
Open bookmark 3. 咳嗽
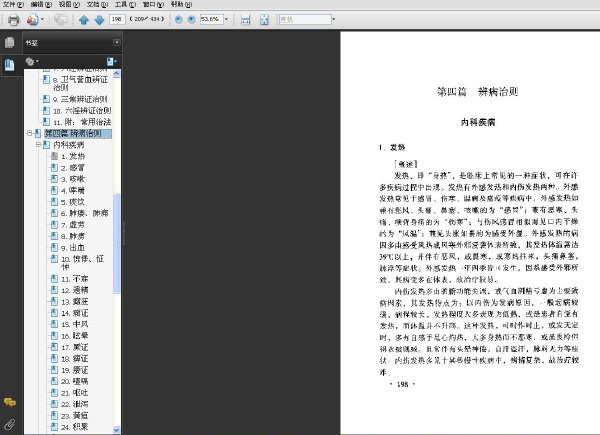click(x=73, y=179)
